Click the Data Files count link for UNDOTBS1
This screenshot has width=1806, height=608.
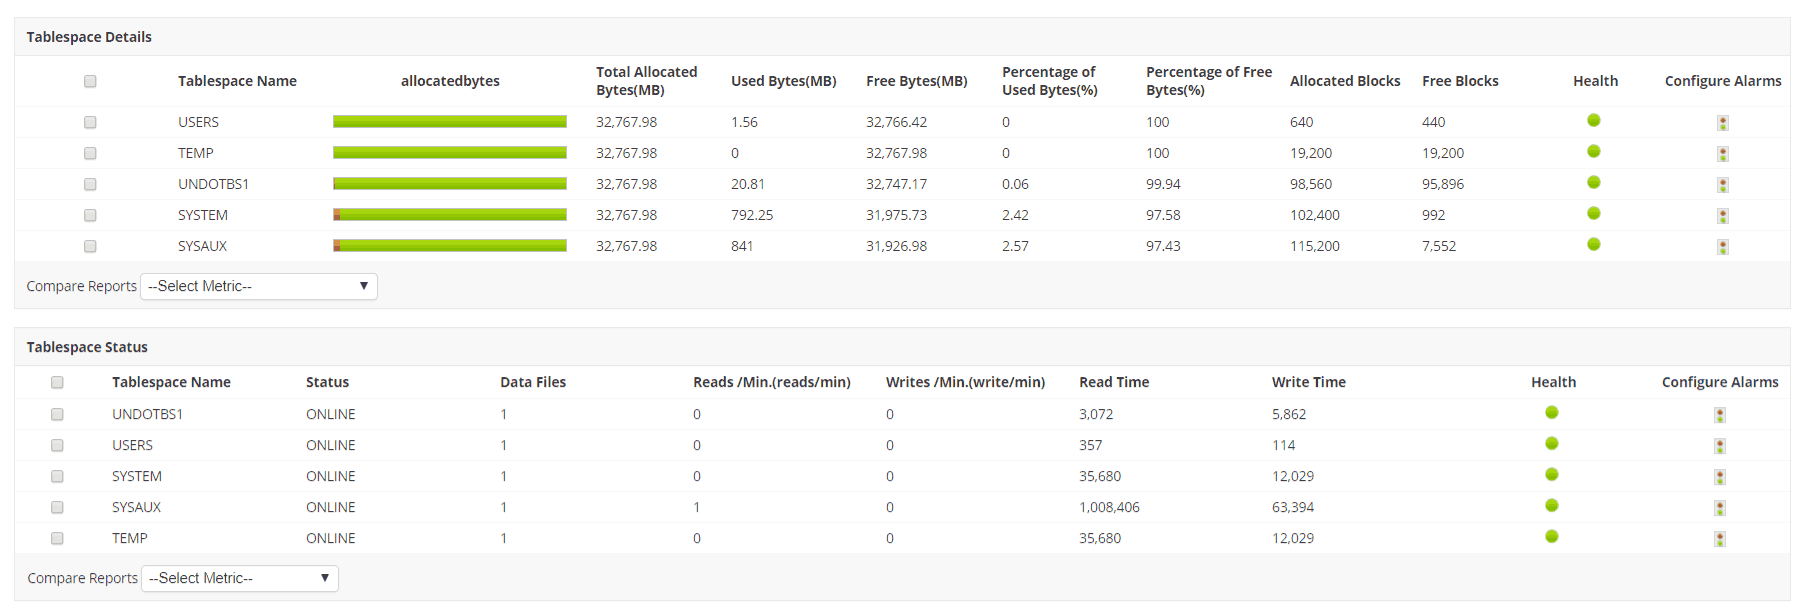pyautogui.click(x=504, y=414)
